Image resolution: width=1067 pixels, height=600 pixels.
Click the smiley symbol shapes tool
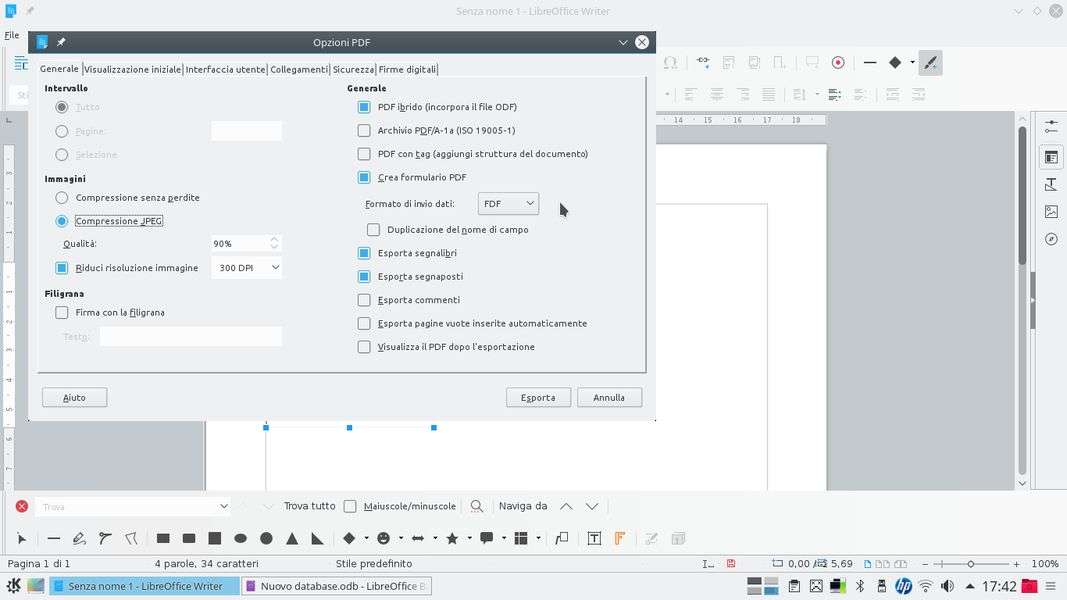[x=383, y=538]
